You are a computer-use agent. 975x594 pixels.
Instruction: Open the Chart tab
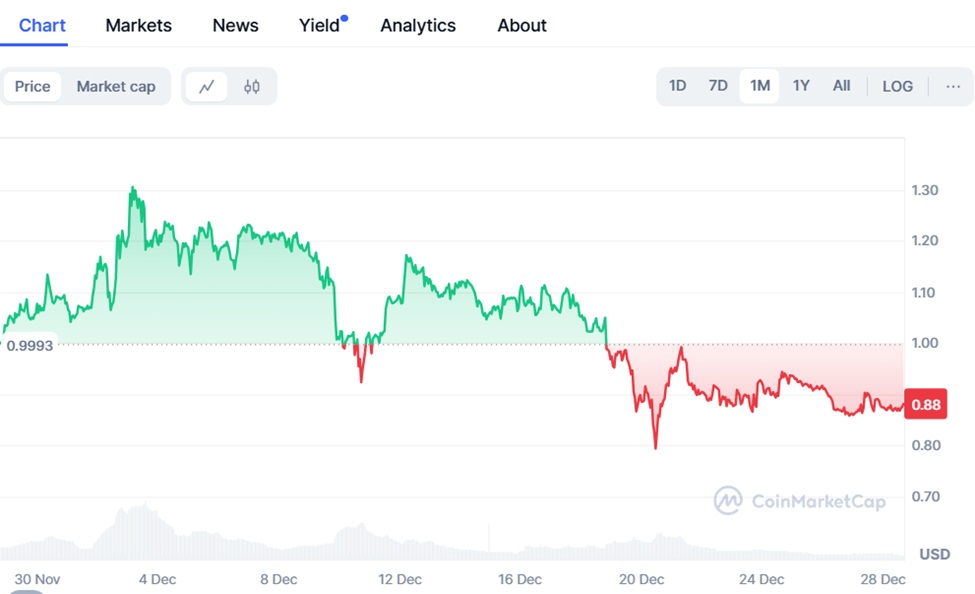pyautogui.click(x=42, y=25)
